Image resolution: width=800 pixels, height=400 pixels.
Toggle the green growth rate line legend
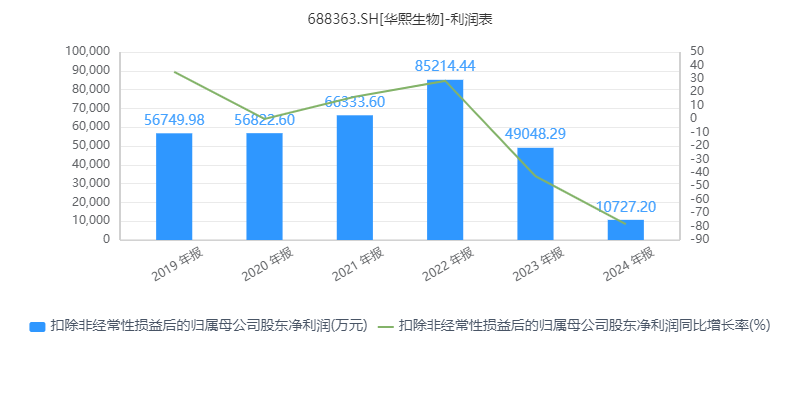576,326
